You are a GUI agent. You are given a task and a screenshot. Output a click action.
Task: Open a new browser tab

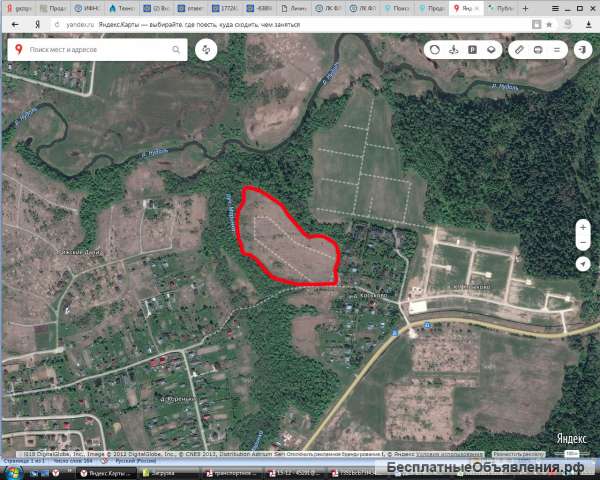click(525, 8)
